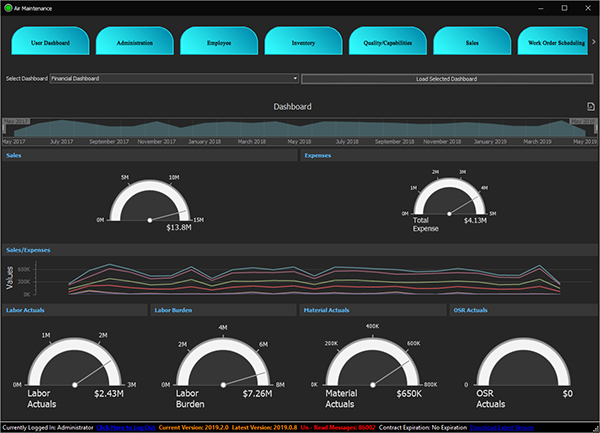Viewport: 600px width, 433px height.
Task: Click the Load Selected Dashboard button
Action: (447, 79)
